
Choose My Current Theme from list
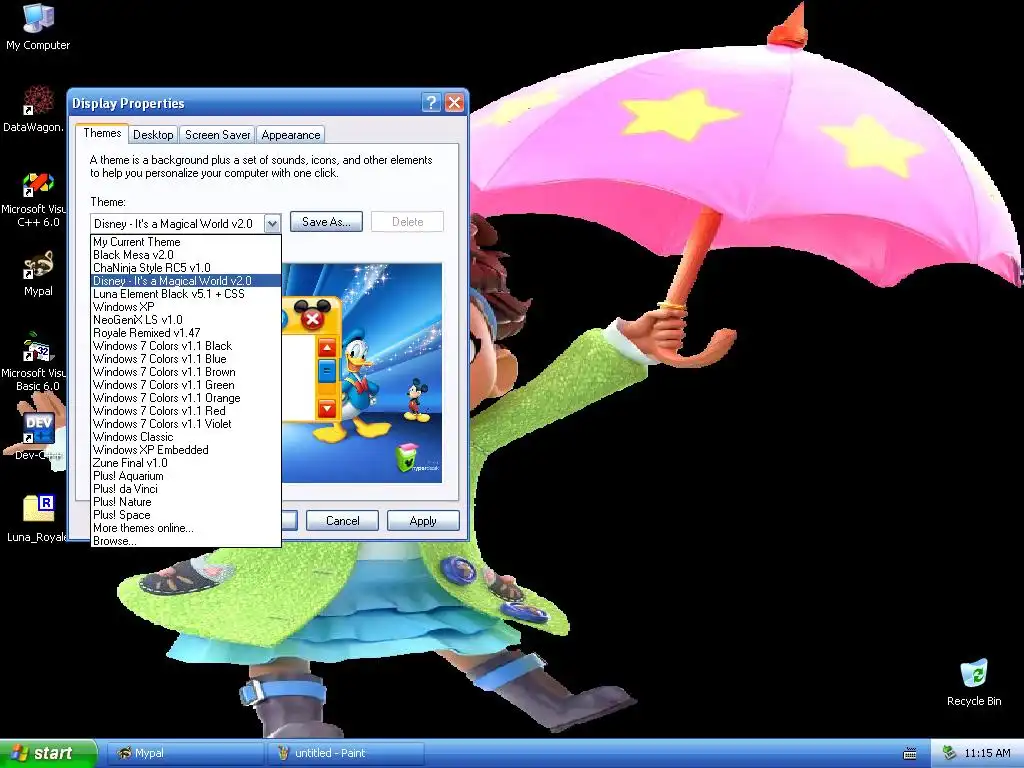click(185, 242)
